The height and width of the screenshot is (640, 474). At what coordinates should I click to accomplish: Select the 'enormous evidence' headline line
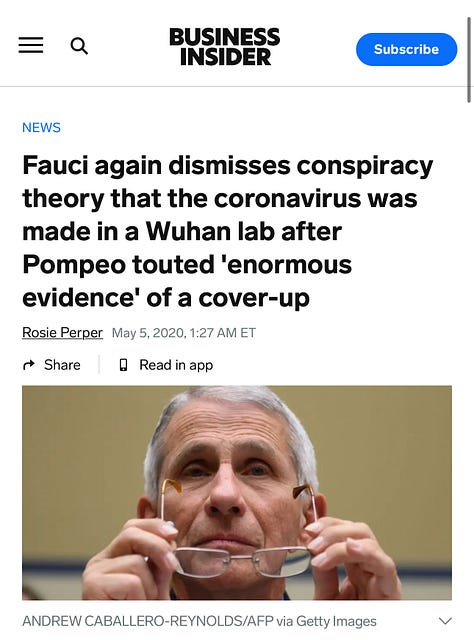(x=187, y=281)
